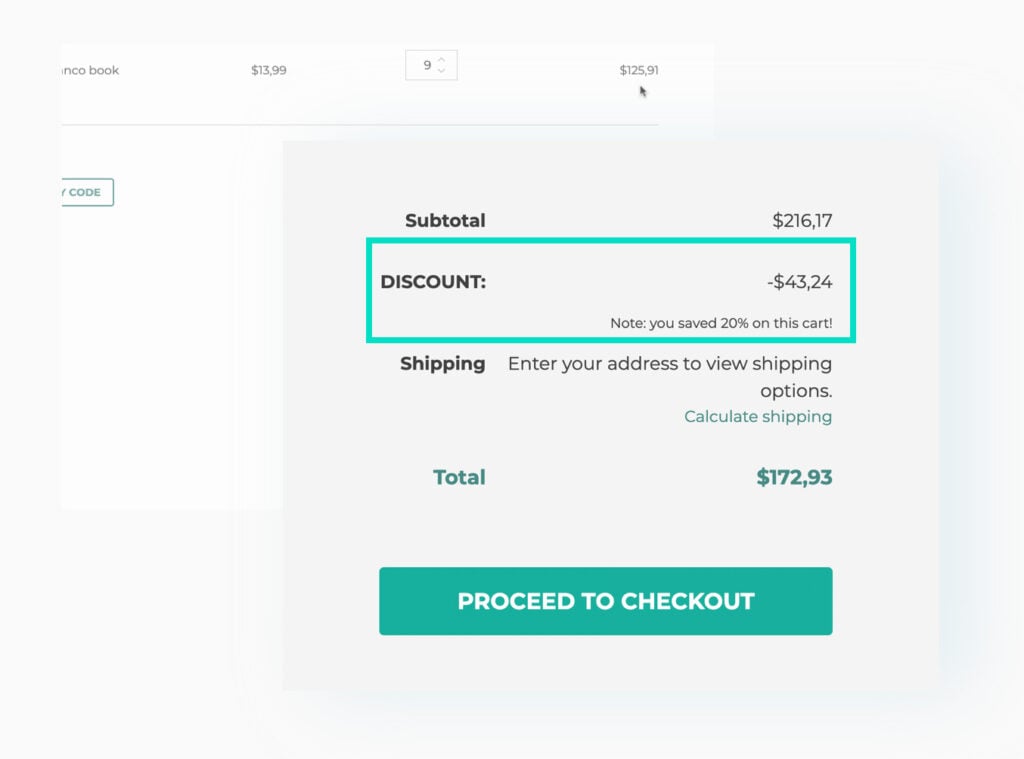
Task: Click the $13,99 unit price
Action: (268, 70)
